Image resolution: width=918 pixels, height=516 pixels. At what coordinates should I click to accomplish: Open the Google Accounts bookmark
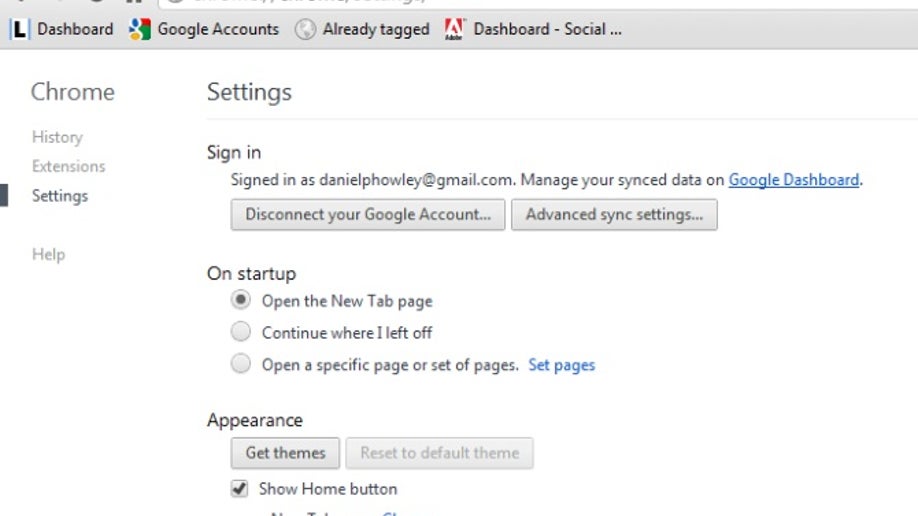coord(204,29)
